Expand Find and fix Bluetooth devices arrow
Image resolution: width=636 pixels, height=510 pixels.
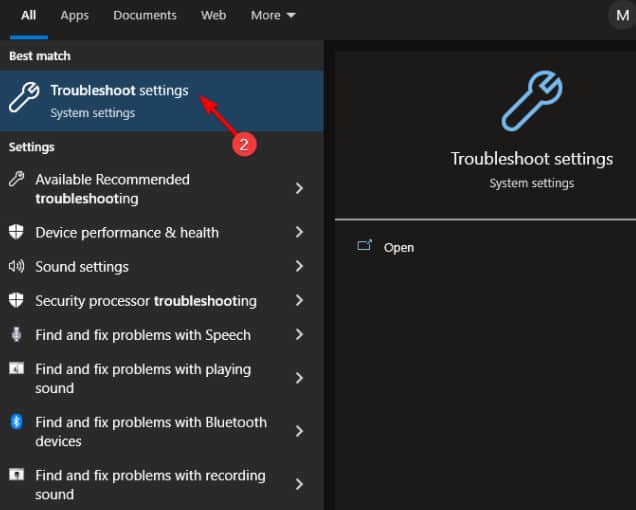[299, 431]
